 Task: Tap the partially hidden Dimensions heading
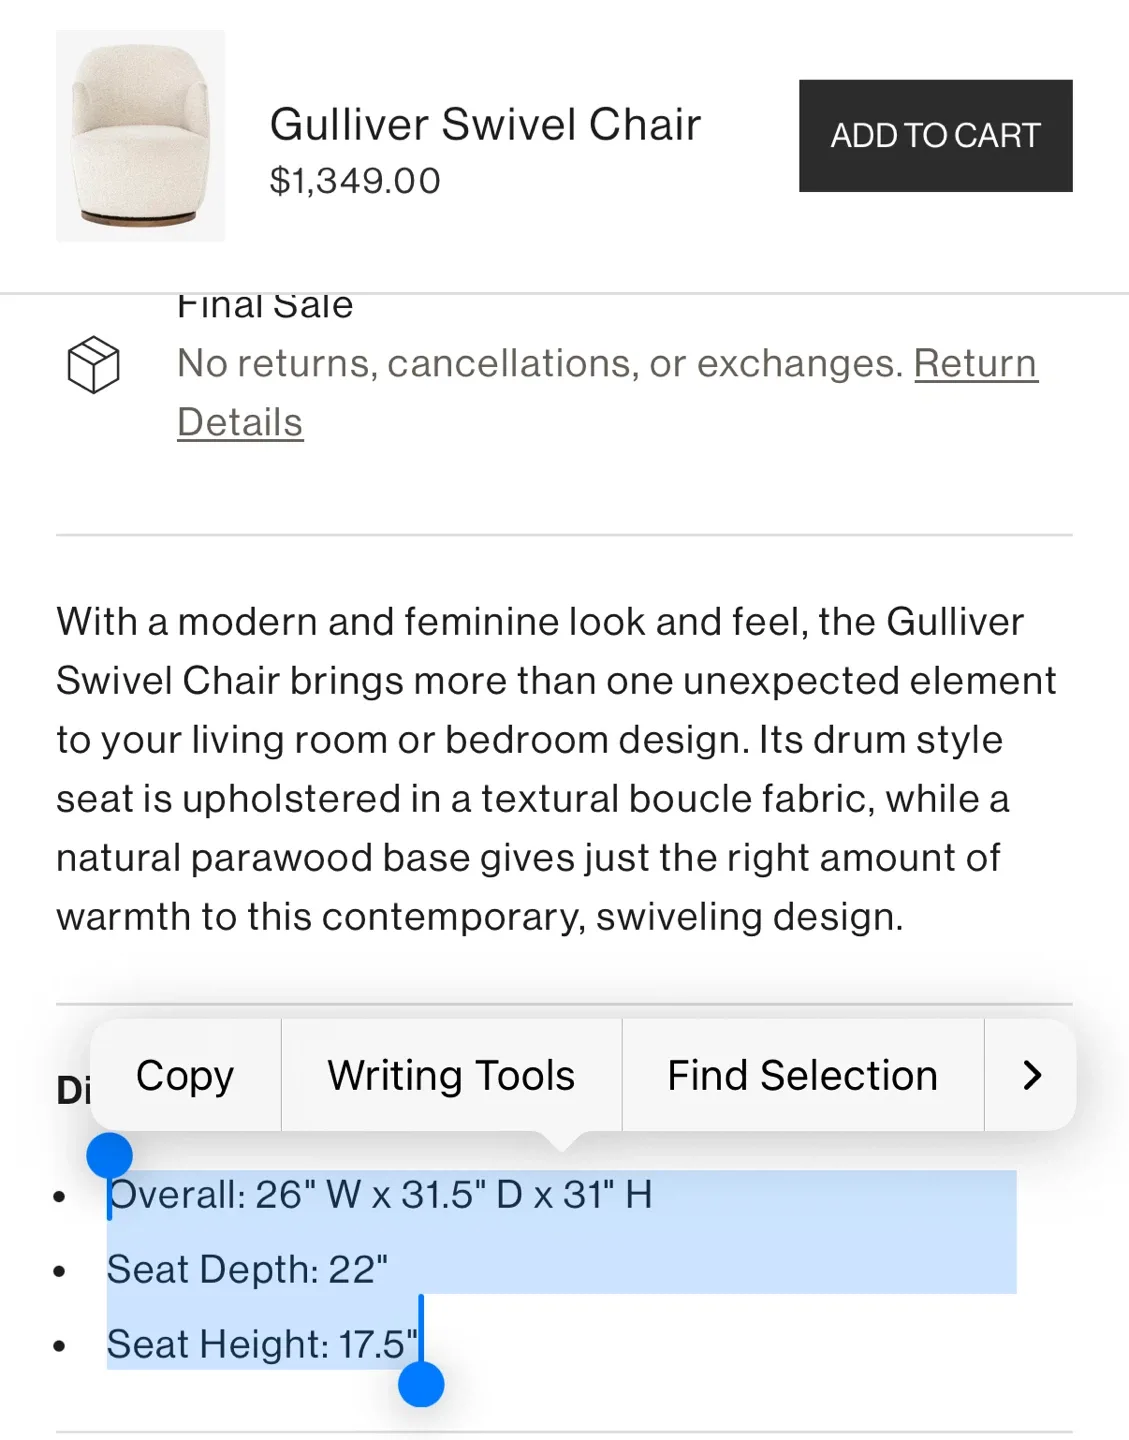coord(73,1090)
